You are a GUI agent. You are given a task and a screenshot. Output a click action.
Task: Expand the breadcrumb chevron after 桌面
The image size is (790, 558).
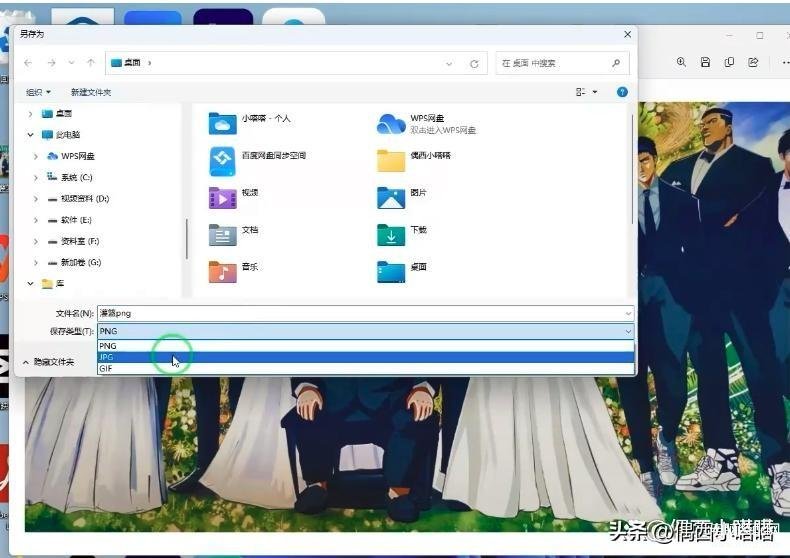(x=150, y=63)
